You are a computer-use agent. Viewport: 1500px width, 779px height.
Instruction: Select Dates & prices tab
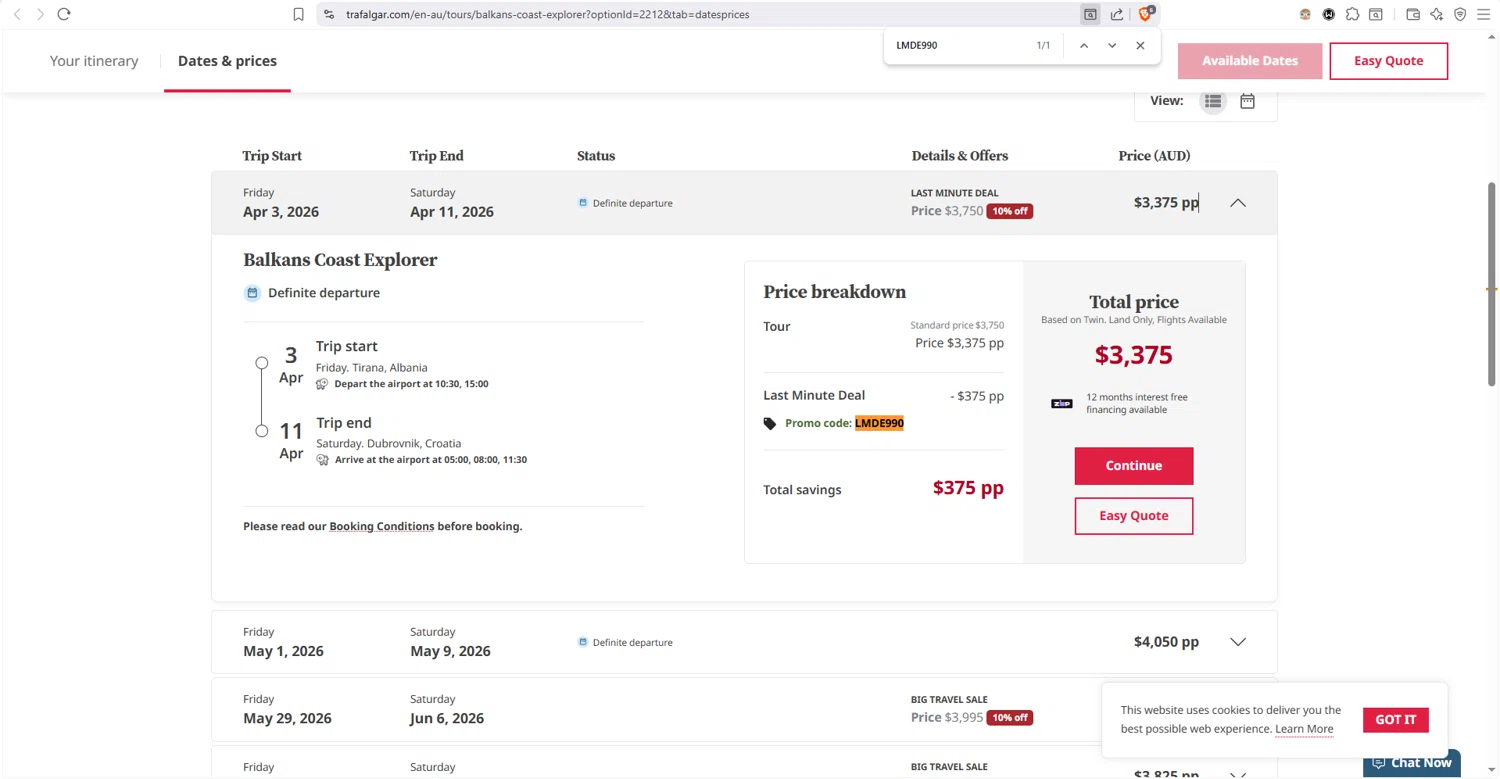point(227,61)
